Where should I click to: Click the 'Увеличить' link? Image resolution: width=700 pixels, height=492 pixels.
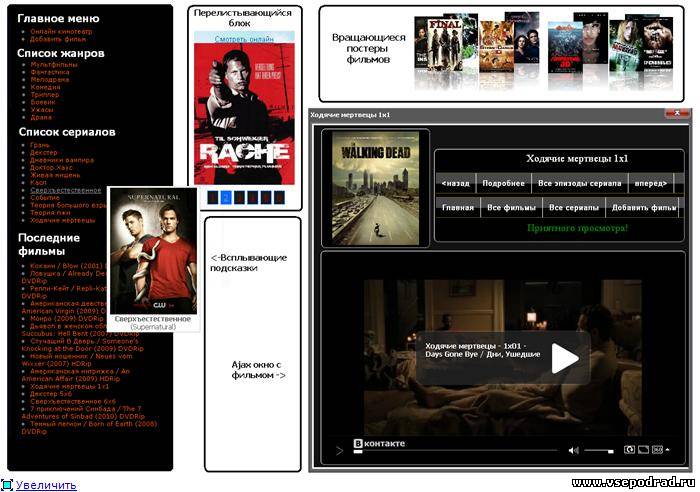tap(46, 485)
